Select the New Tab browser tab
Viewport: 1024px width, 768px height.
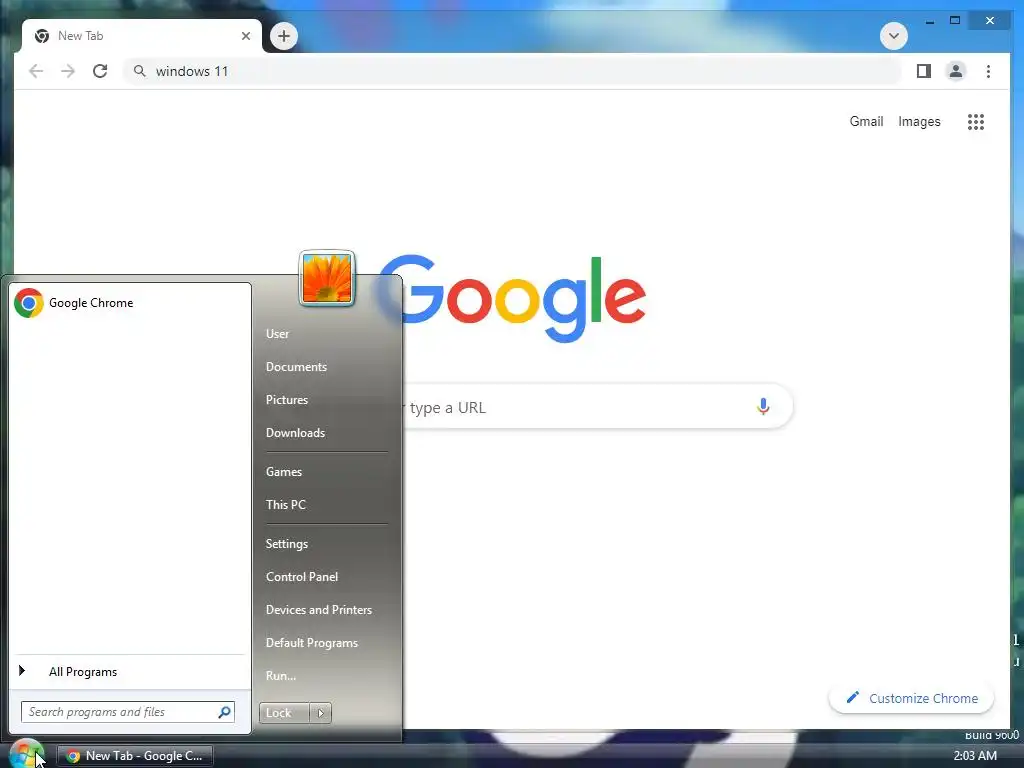coord(142,37)
